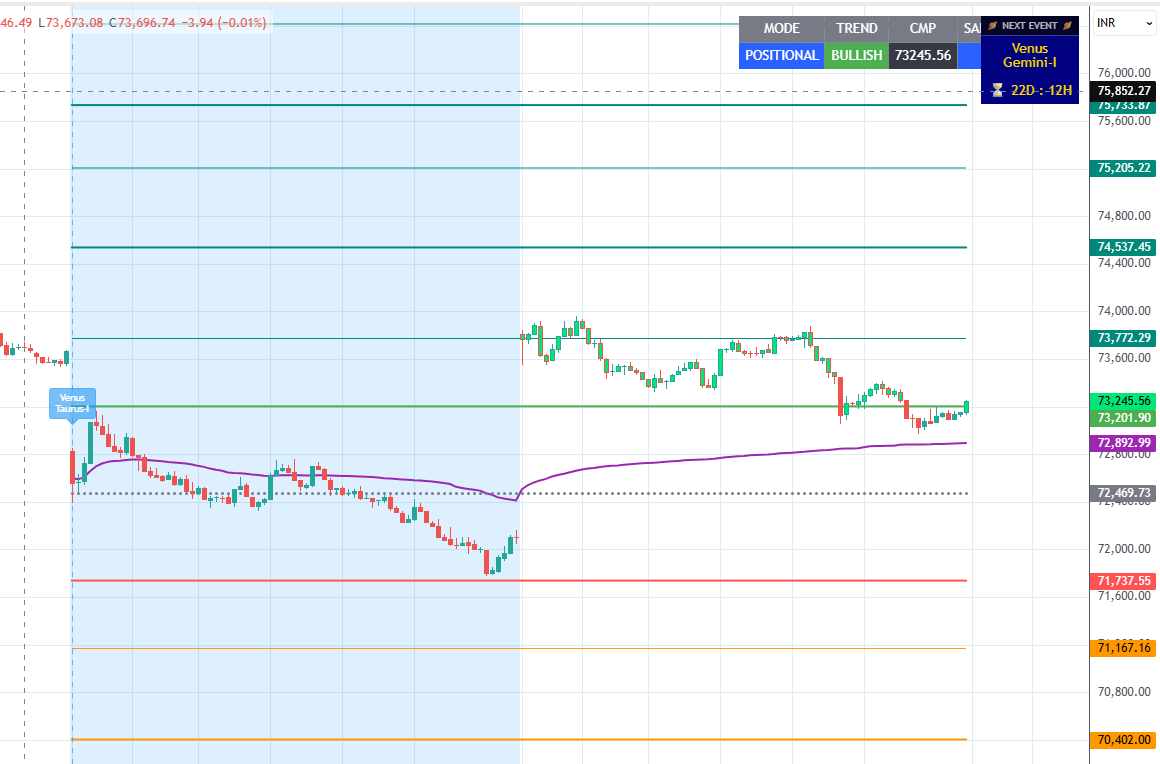Click the L73,673.08 low value in legend
Viewport: 1160px width, 764px height.
click(70, 23)
